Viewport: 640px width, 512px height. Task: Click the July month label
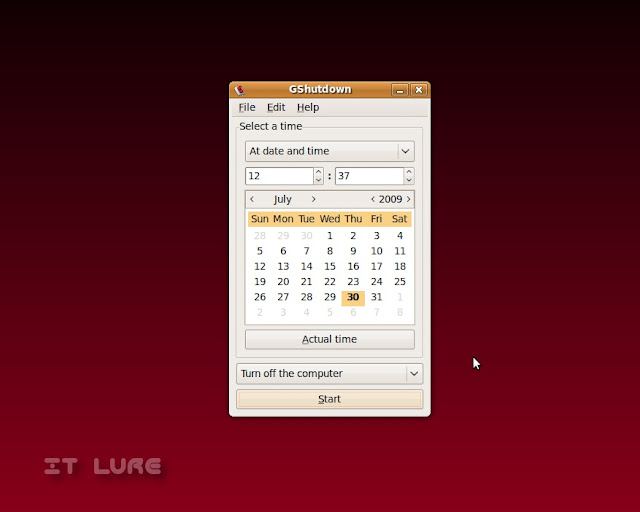click(282, 200)
